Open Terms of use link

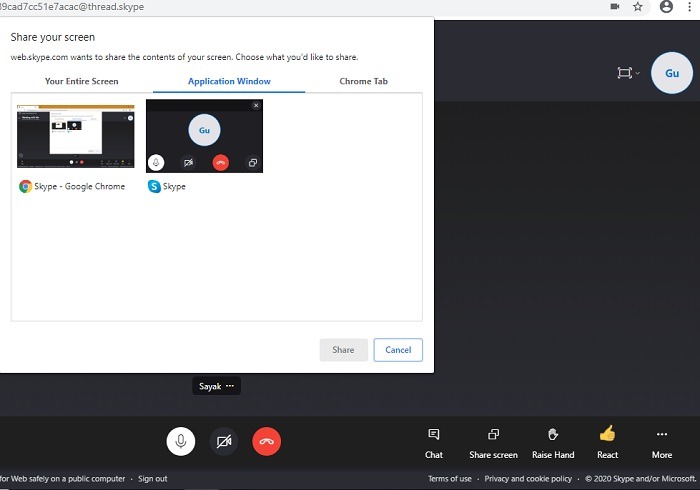coord(450,479)
